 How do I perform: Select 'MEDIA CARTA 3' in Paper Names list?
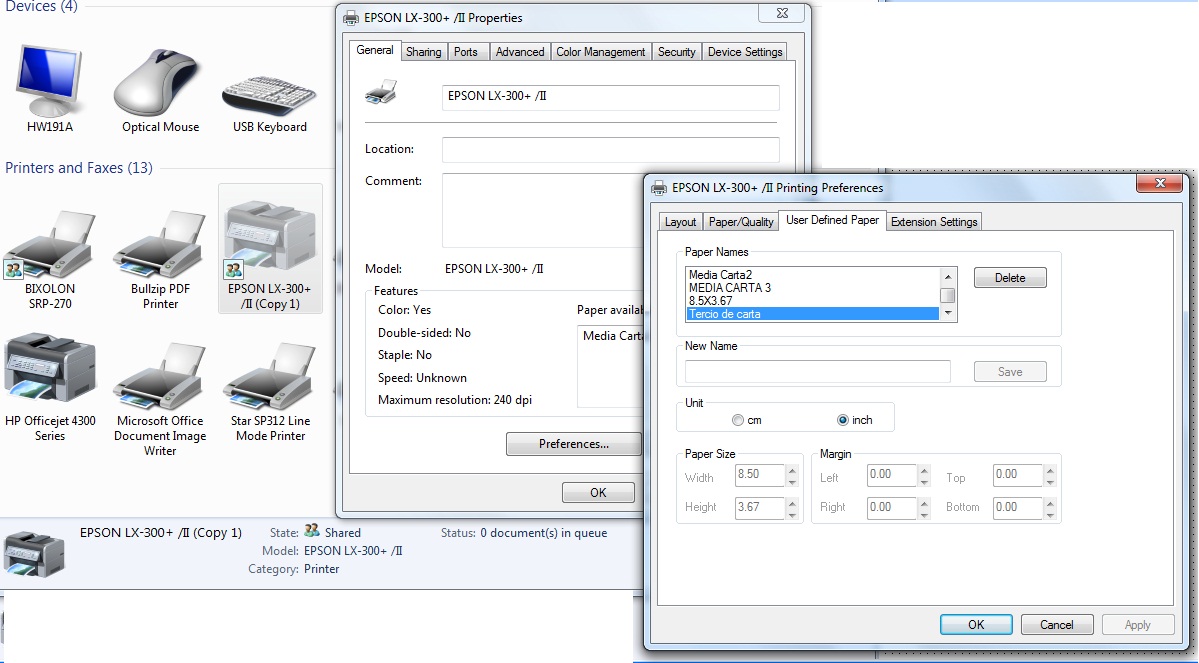[x=813, y=288]
